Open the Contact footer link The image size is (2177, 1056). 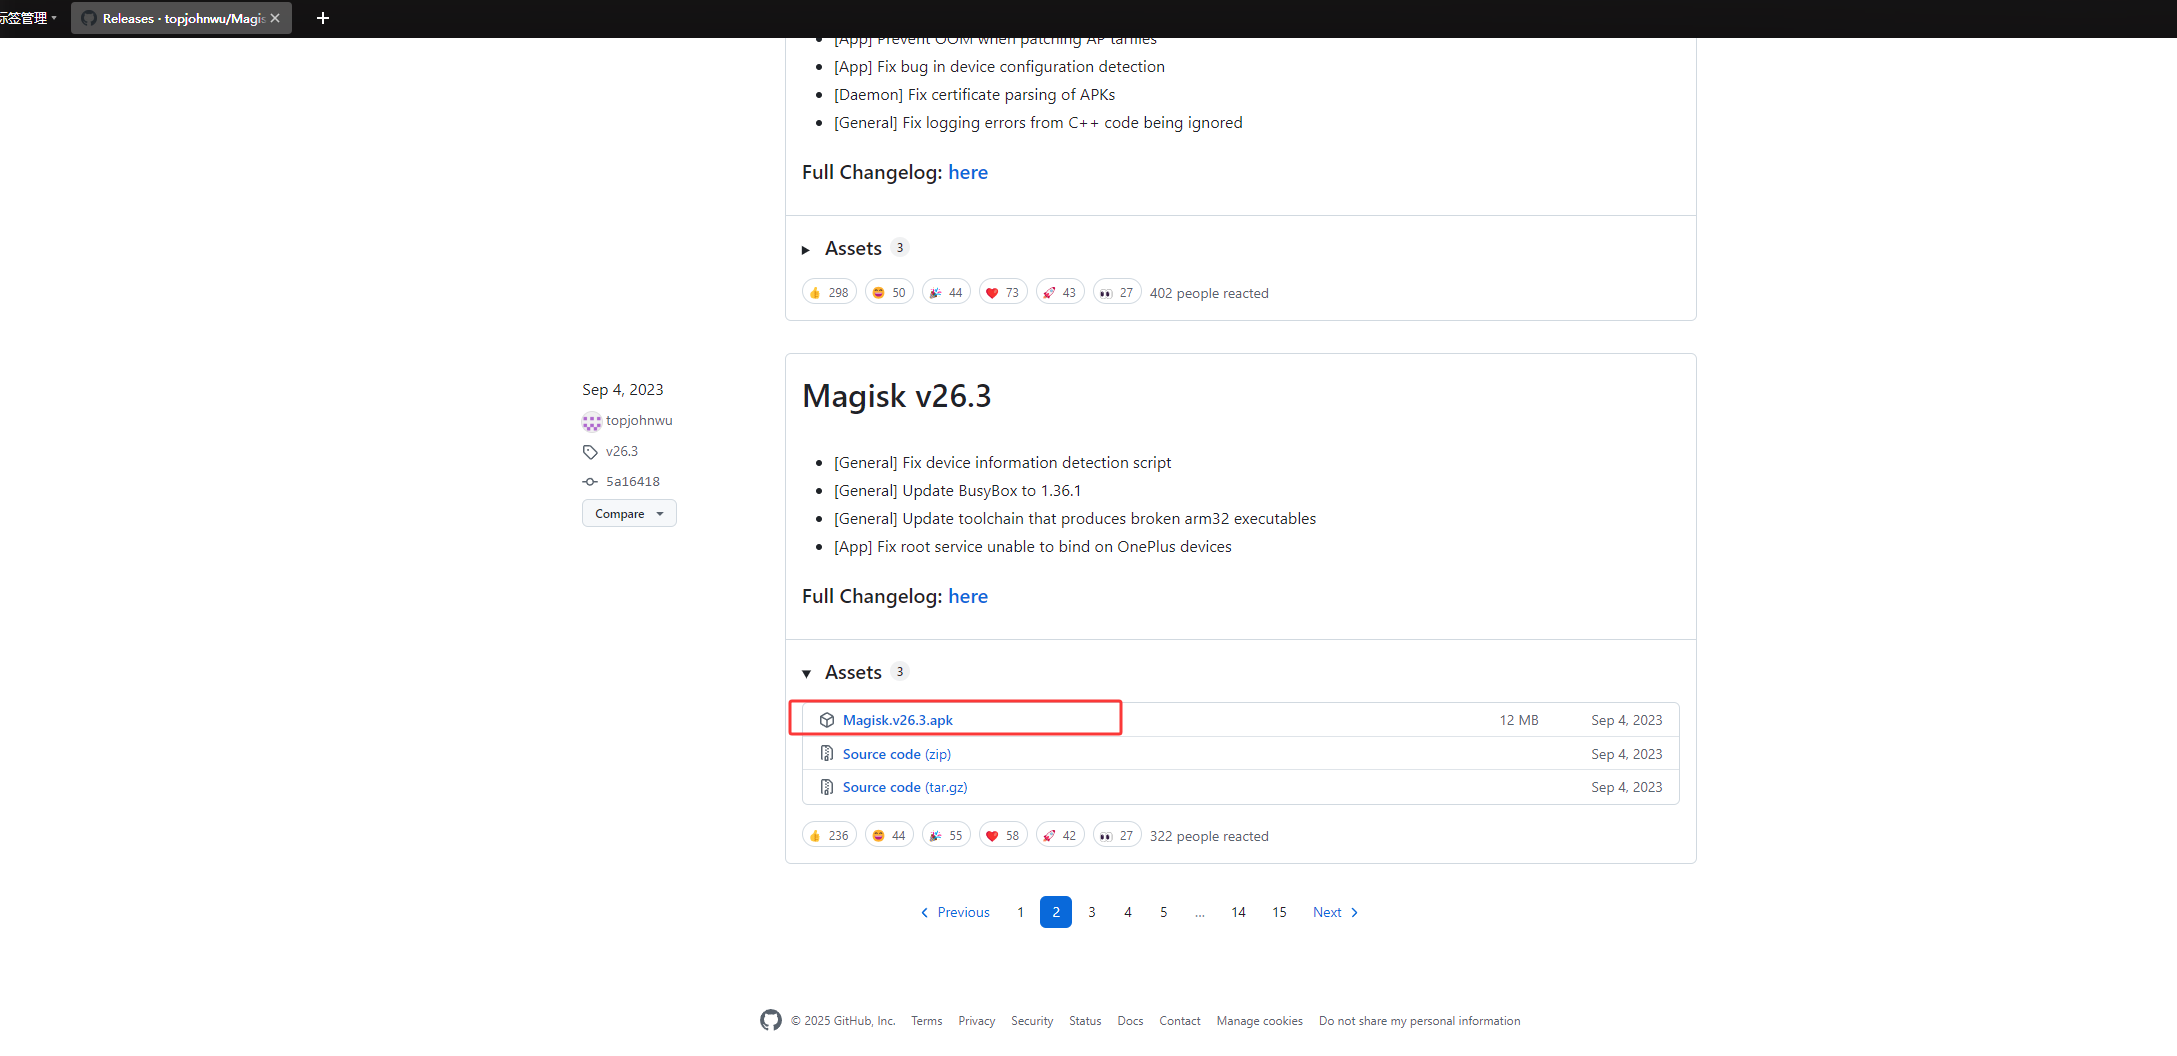1180,1021
